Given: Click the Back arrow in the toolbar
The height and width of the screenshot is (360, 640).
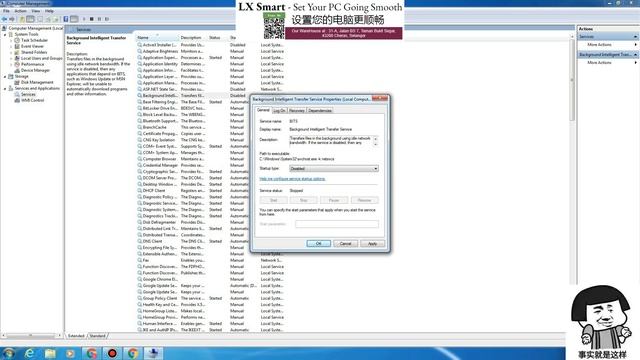Looking at the screenshot, I should point(4,19).
